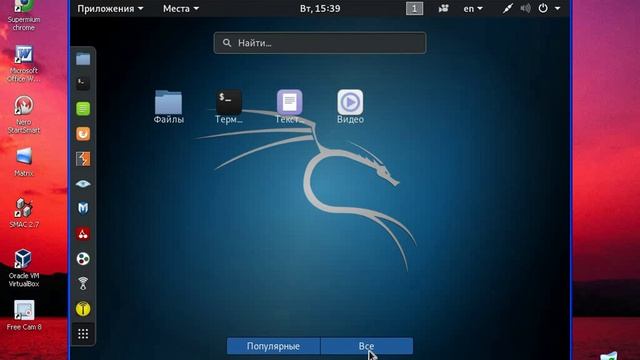Click the network status icon in top bar
Viewport: 640px width, 360px height.
click(x=507, y=9)
